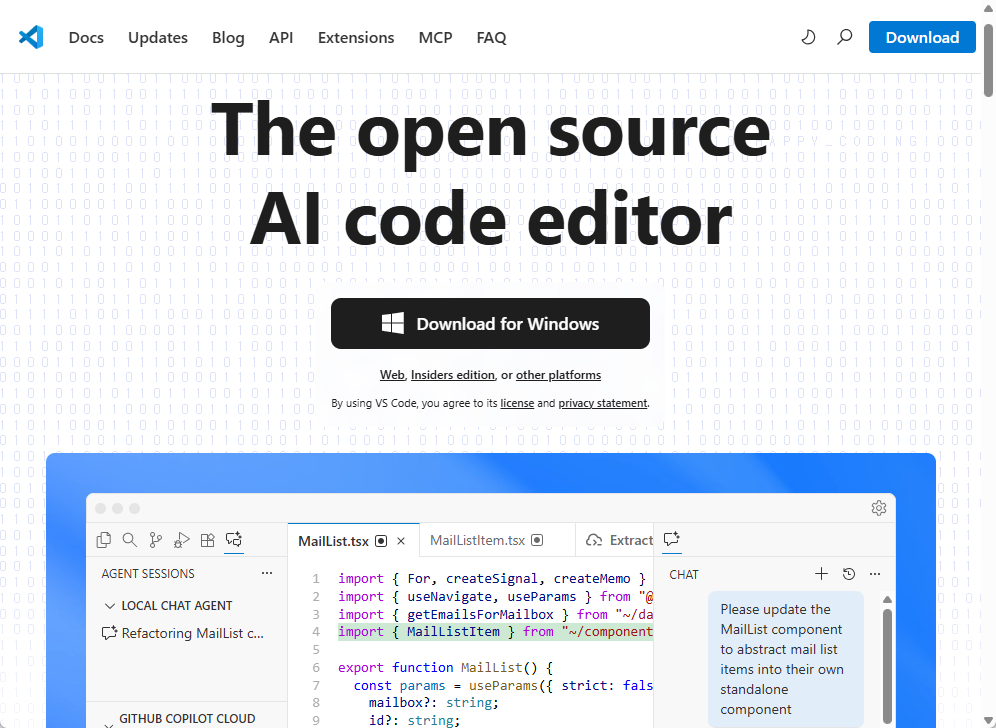Open the Updates page
The height and width of the screenshot is (728, 996).
(x=158, y=37)
